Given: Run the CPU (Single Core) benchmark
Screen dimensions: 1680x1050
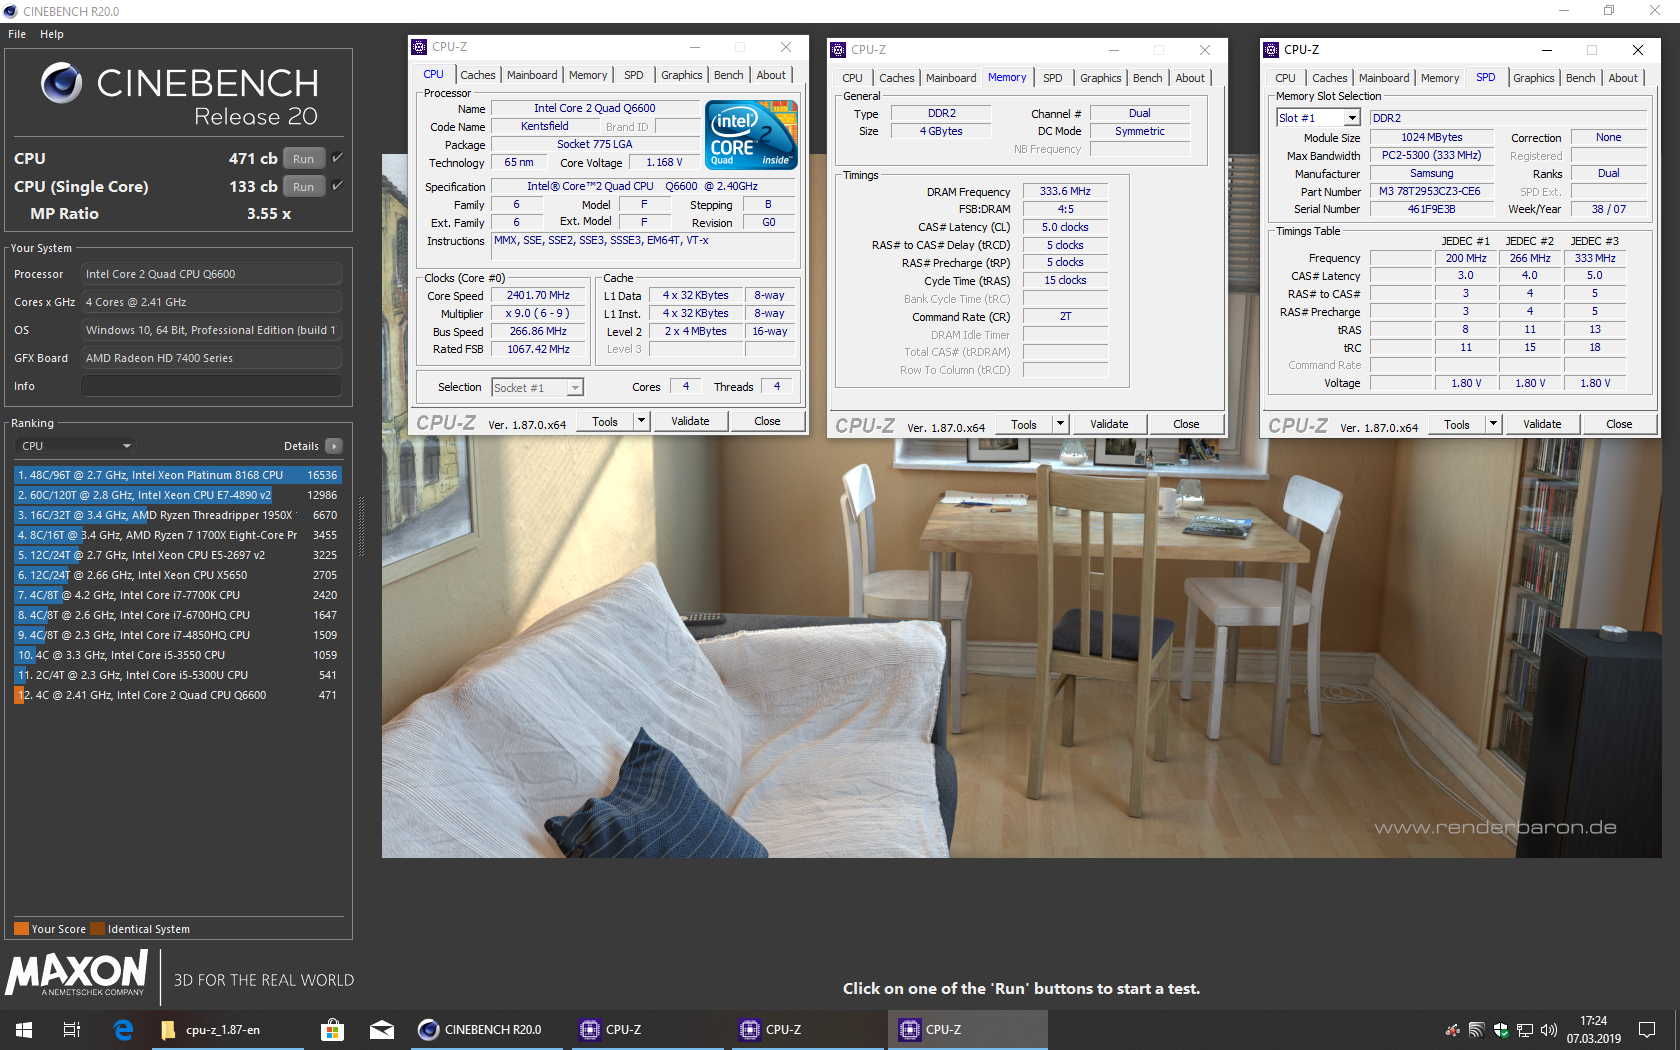Looking at the screenshot, I should [303, 186].
